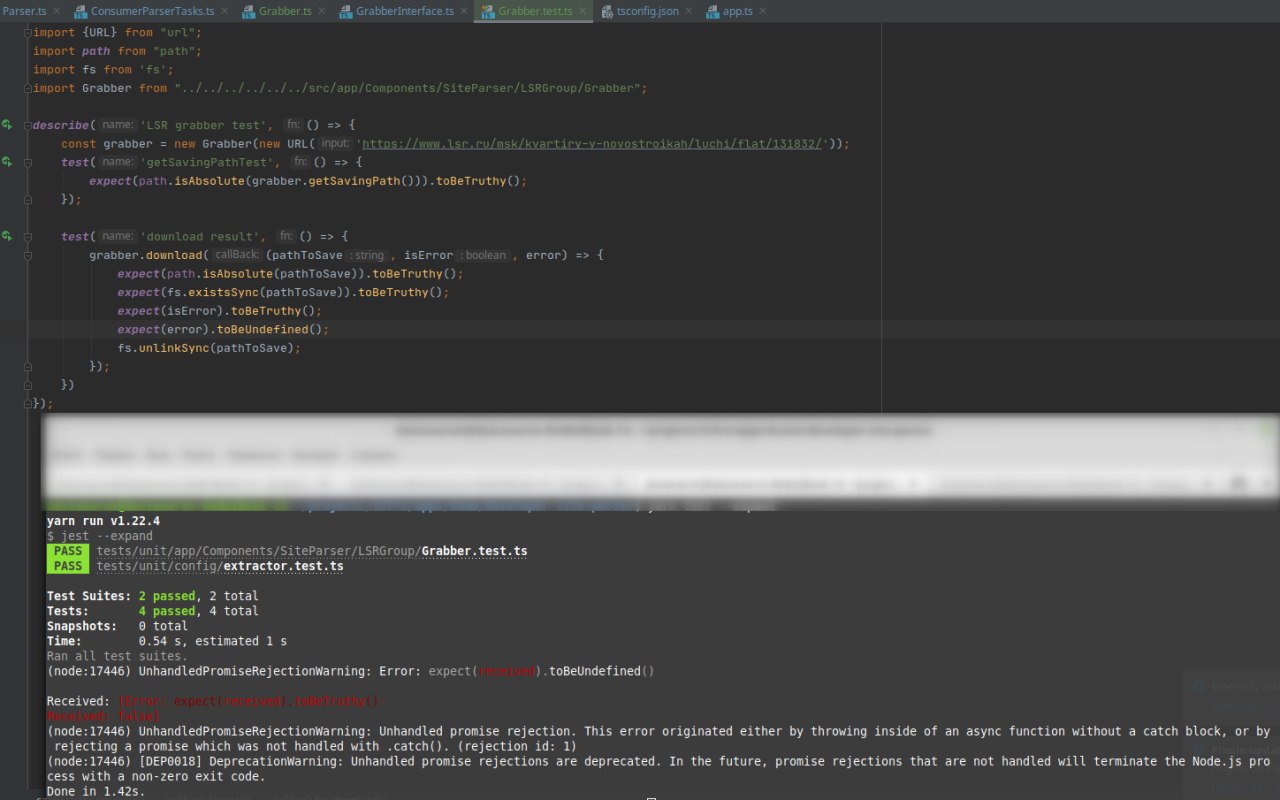The image size is (1280, 800).
Task: Click fold end marker of download callback closing
Action: pyautogui.click(x=28, y=366)
